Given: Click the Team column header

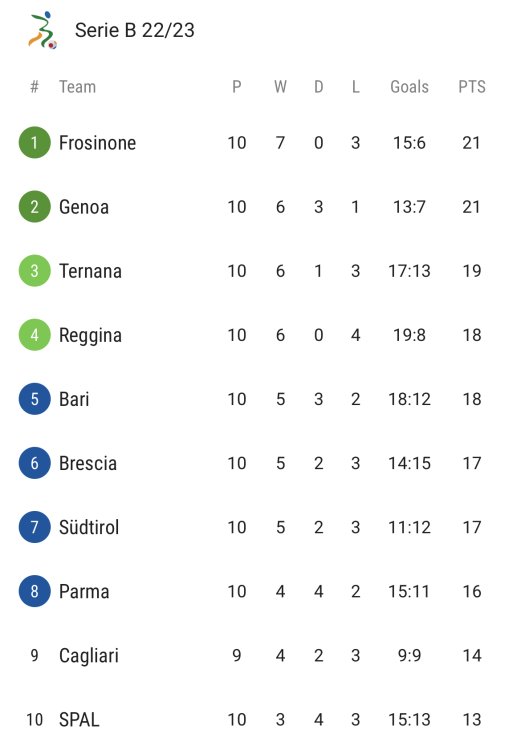Looking at the screenshot, I should [x=78, y=87].
